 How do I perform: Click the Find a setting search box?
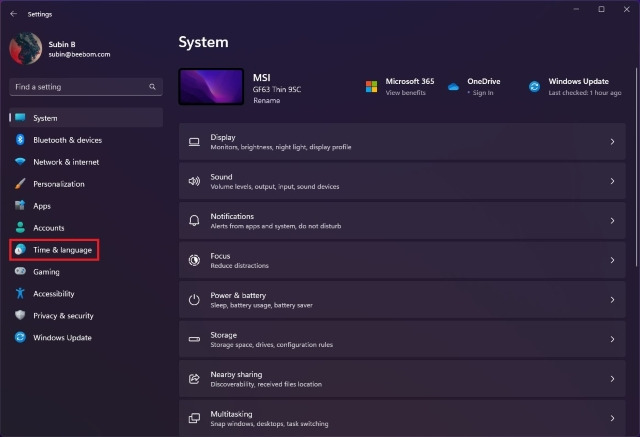pyautogui.click(x=86, y=87)
